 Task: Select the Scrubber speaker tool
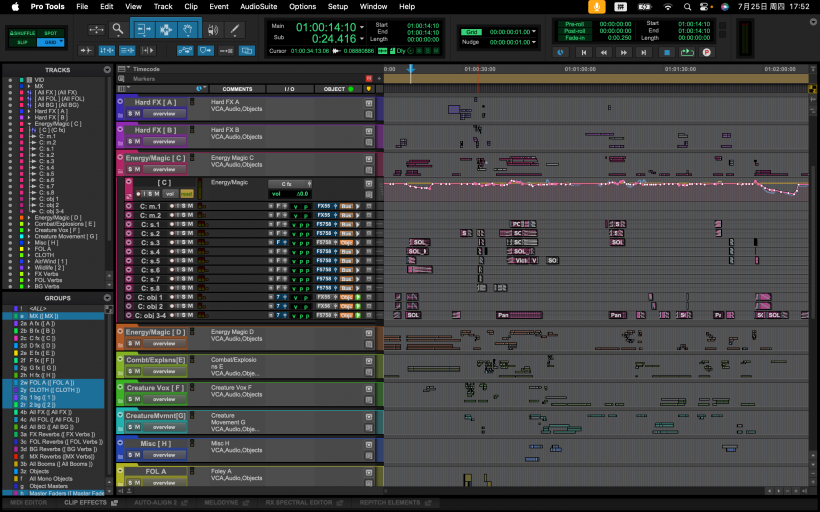(213, 30)
